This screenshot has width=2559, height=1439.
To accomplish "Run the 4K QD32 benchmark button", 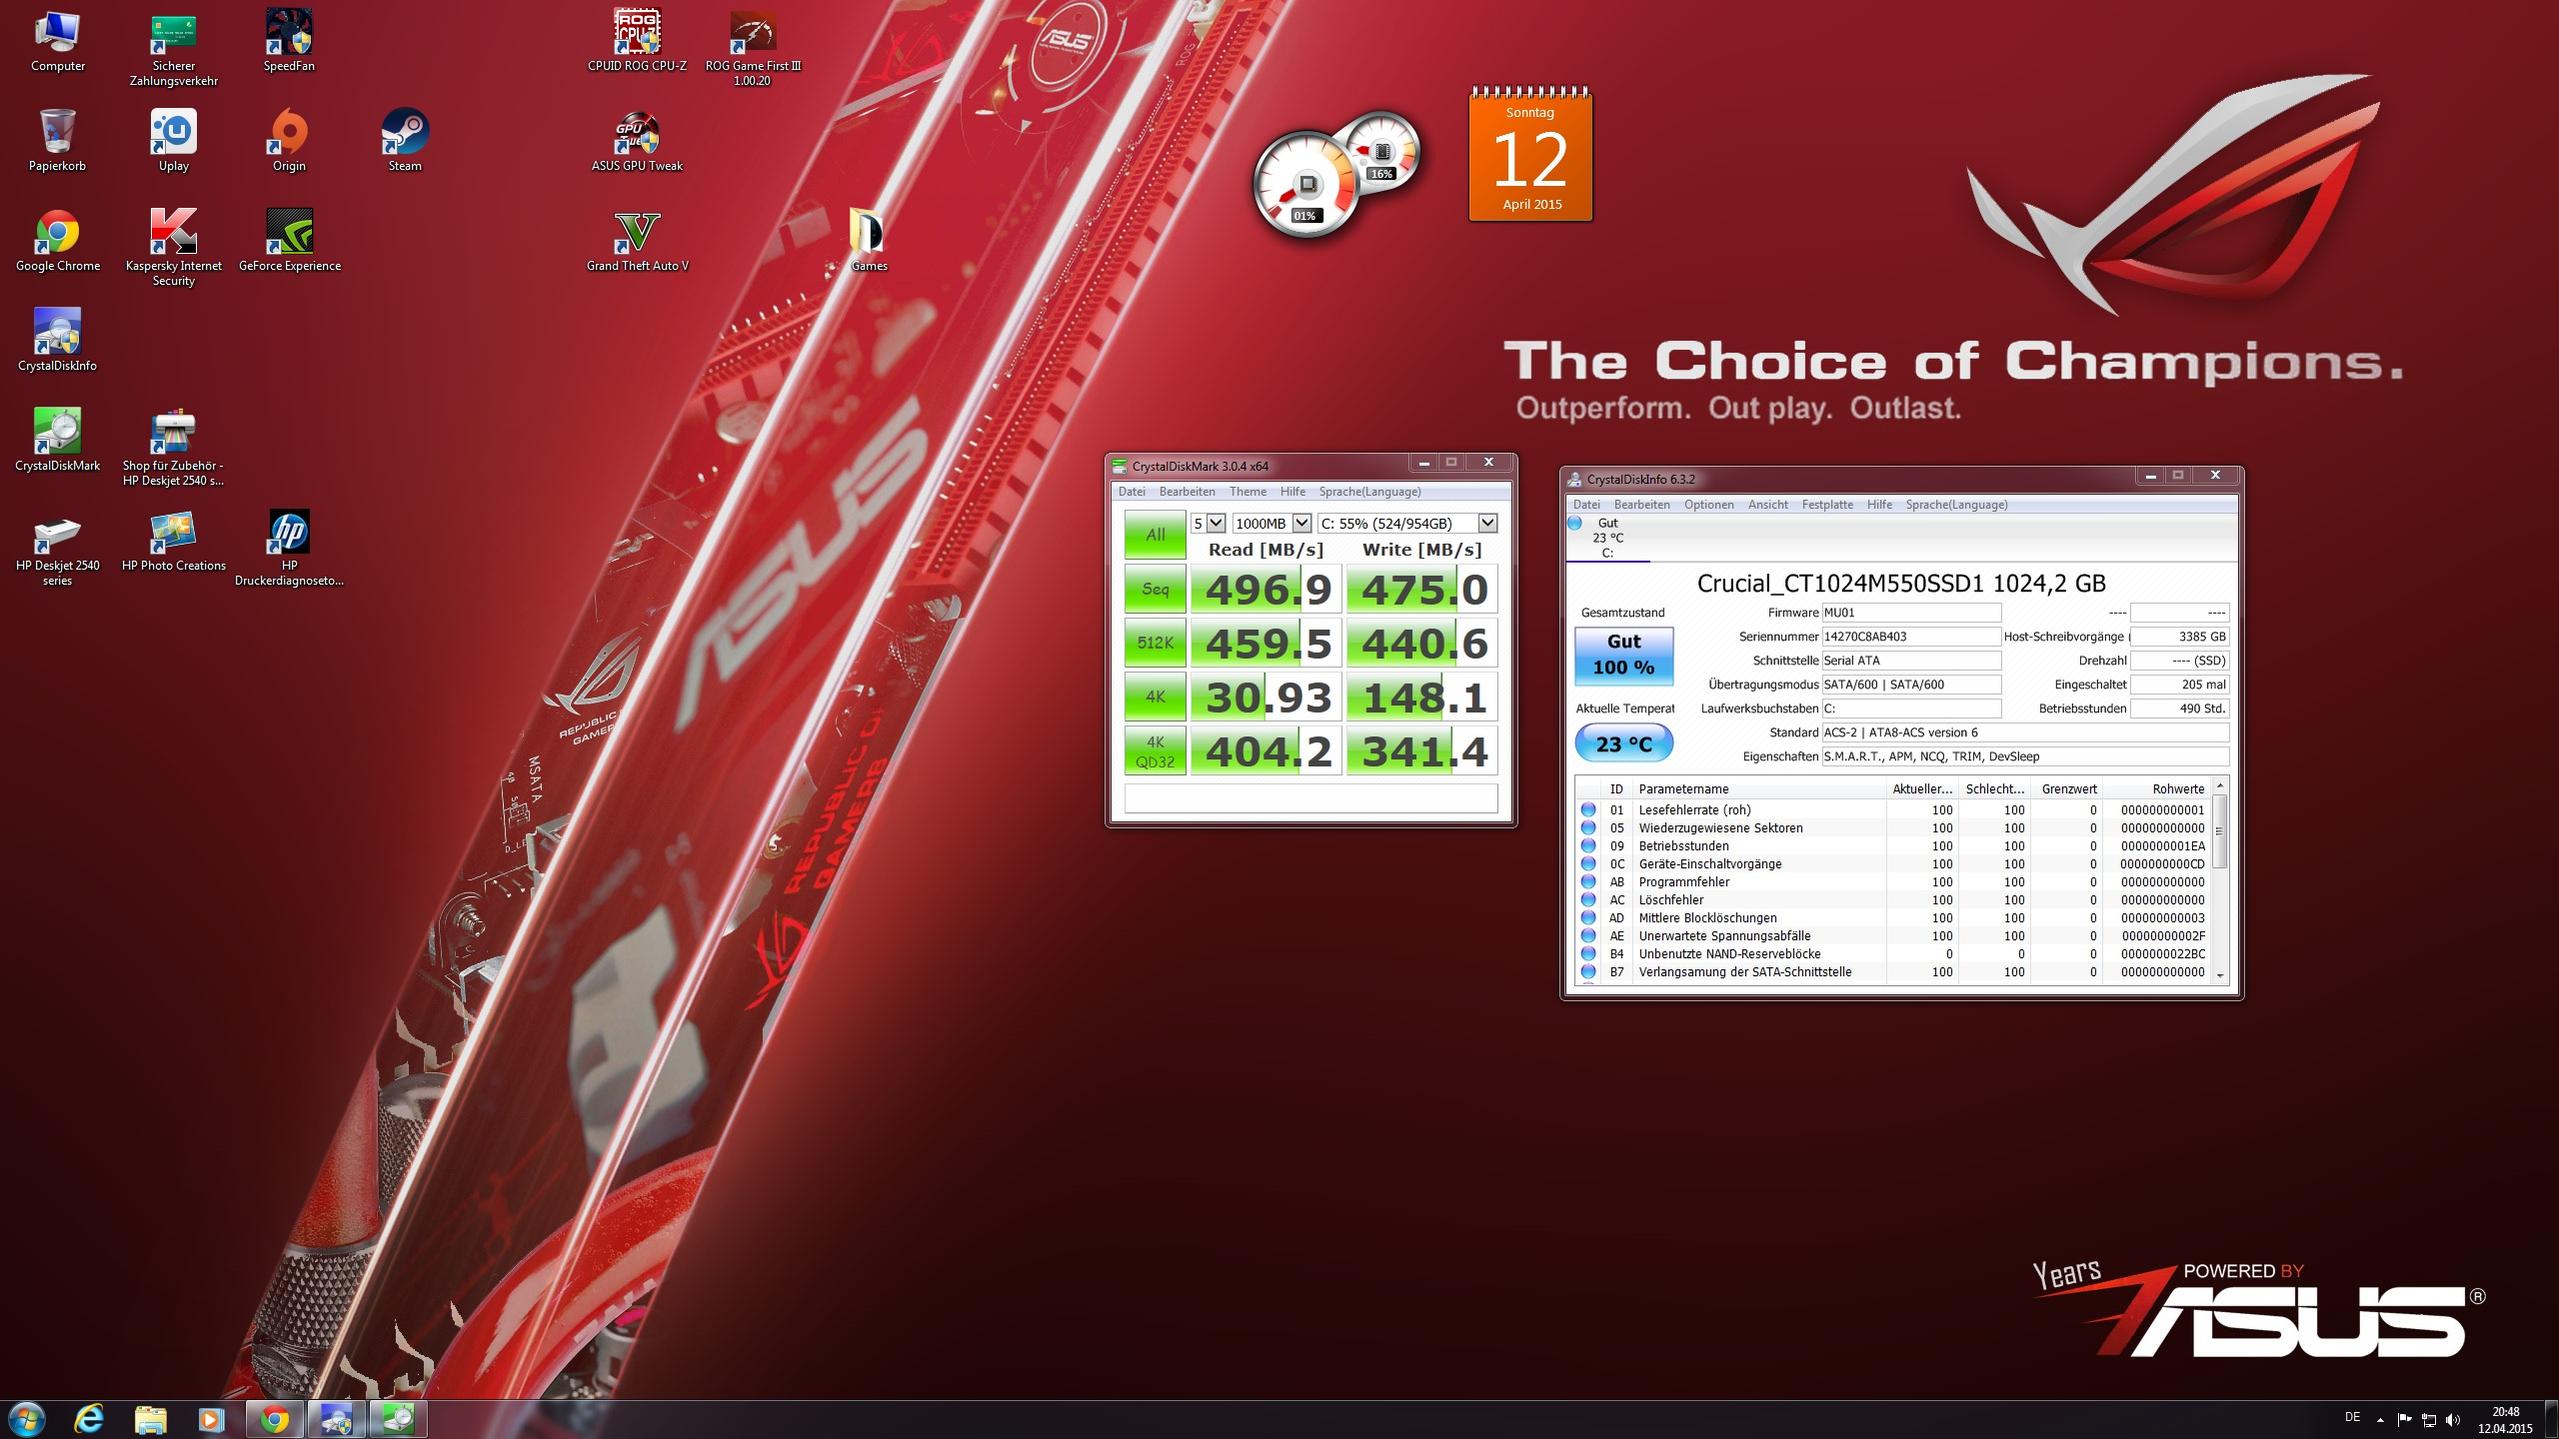I will click(x=1154, y=751).
